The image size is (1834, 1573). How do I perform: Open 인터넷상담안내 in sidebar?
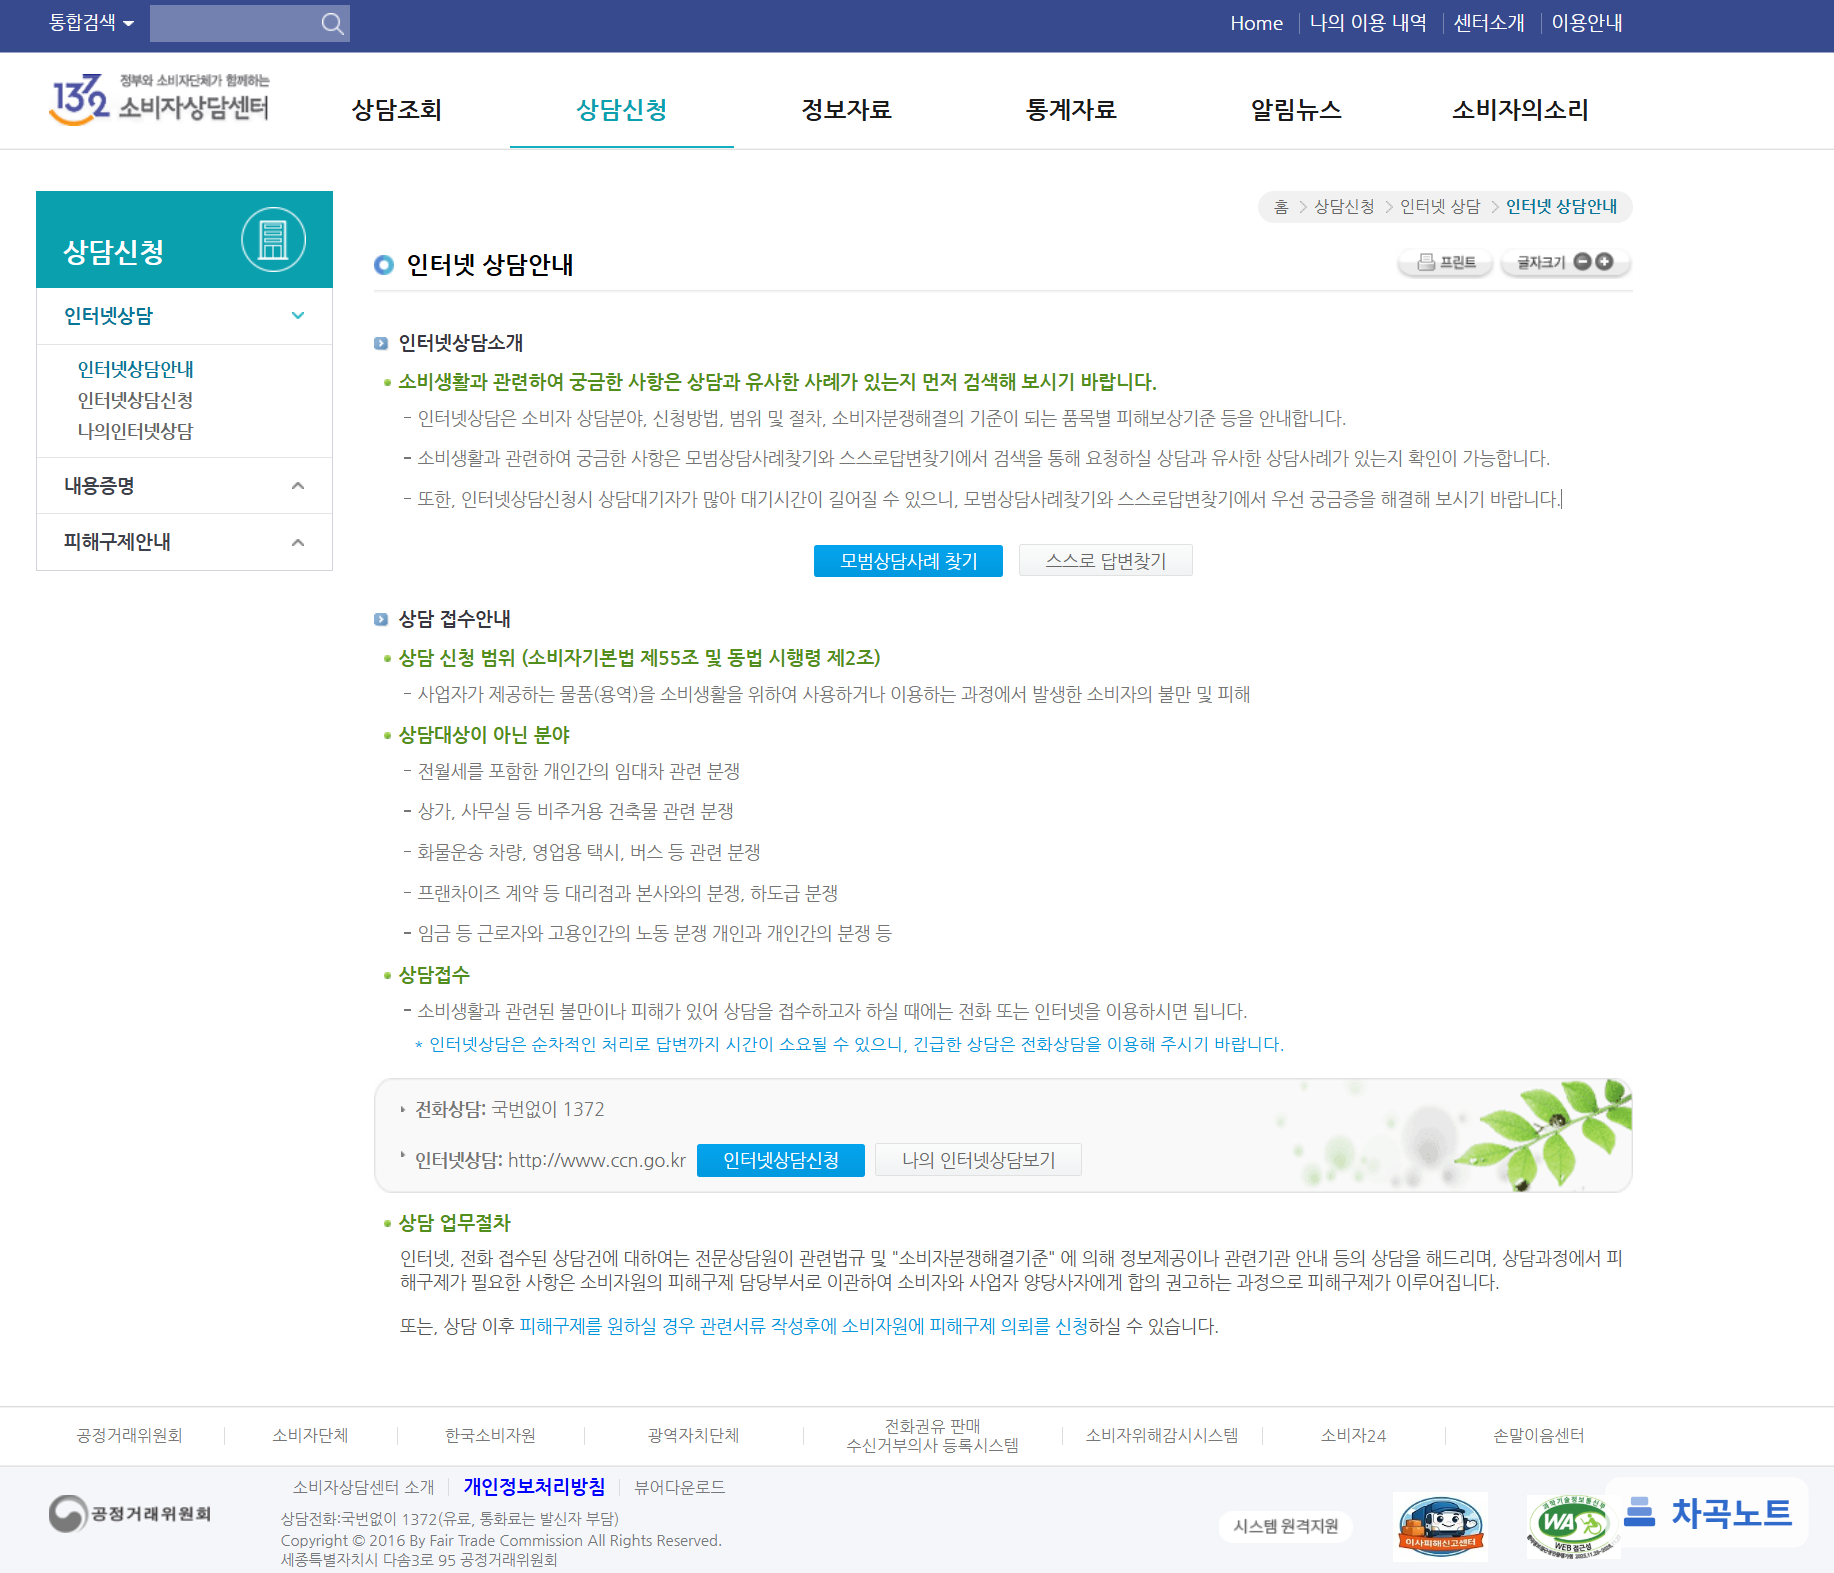coord(136,369)
